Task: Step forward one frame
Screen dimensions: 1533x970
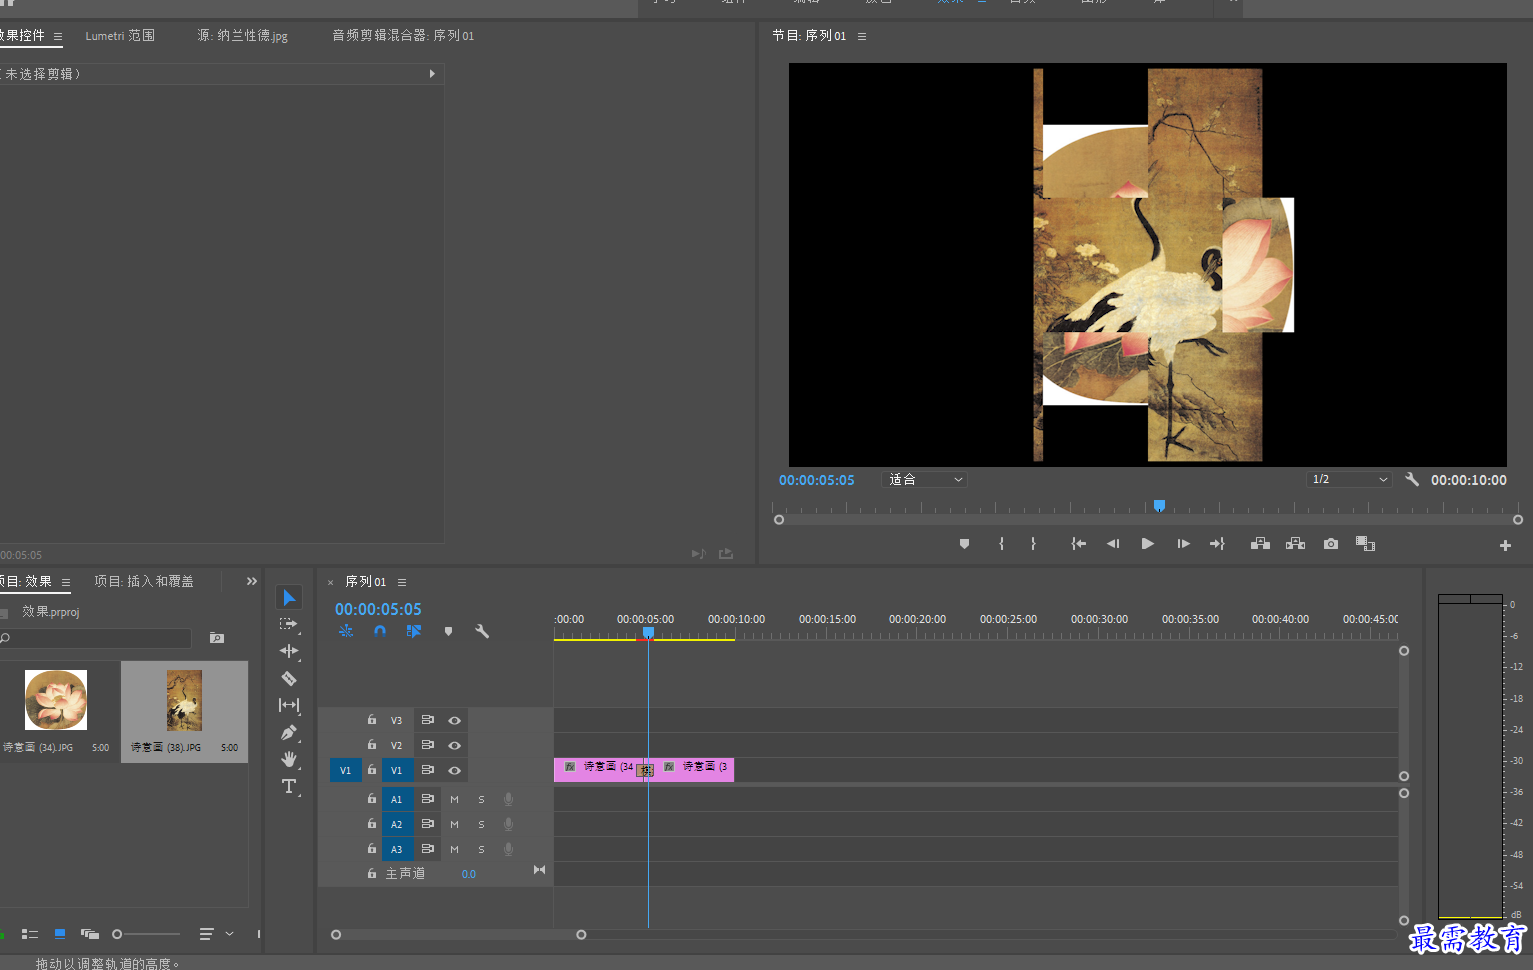Action: pos(1183,544)
